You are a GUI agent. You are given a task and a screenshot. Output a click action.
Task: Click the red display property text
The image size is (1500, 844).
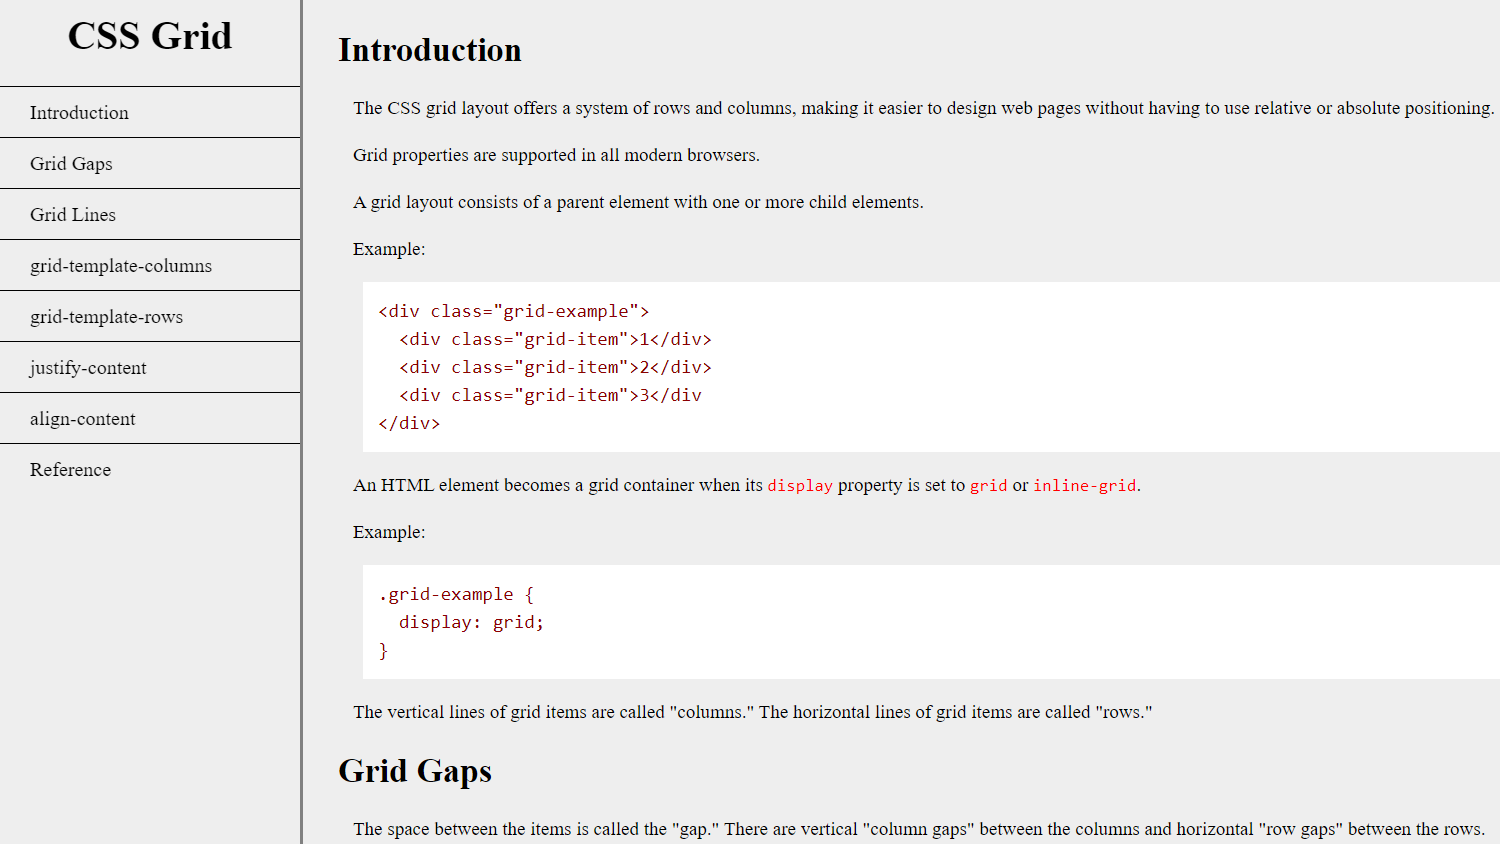[x=799, y=485]
